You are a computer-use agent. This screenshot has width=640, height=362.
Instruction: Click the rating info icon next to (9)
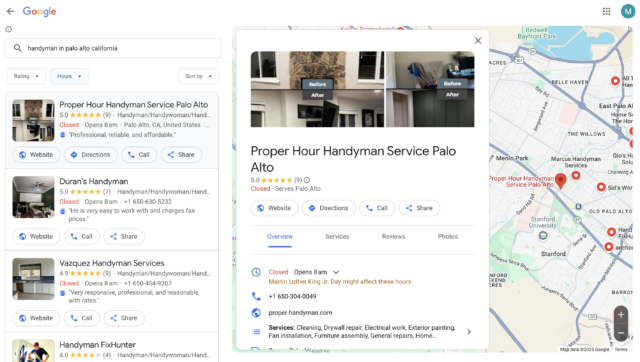[307, 180]
